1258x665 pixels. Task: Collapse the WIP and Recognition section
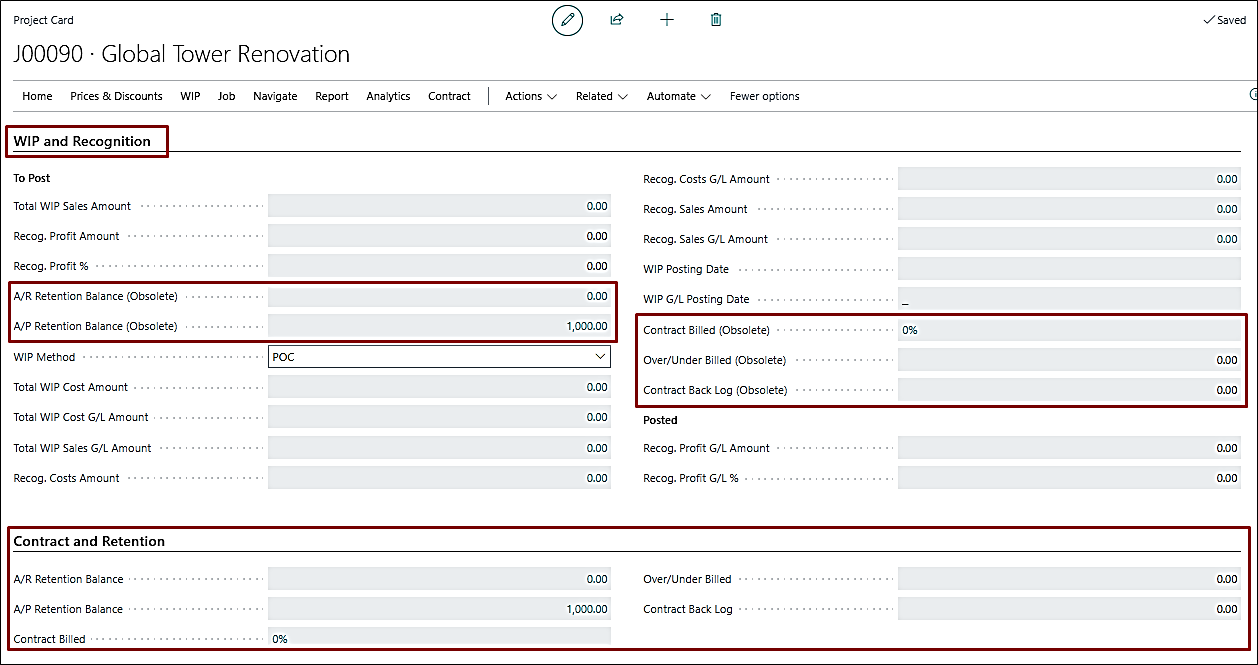coord(82,141)
